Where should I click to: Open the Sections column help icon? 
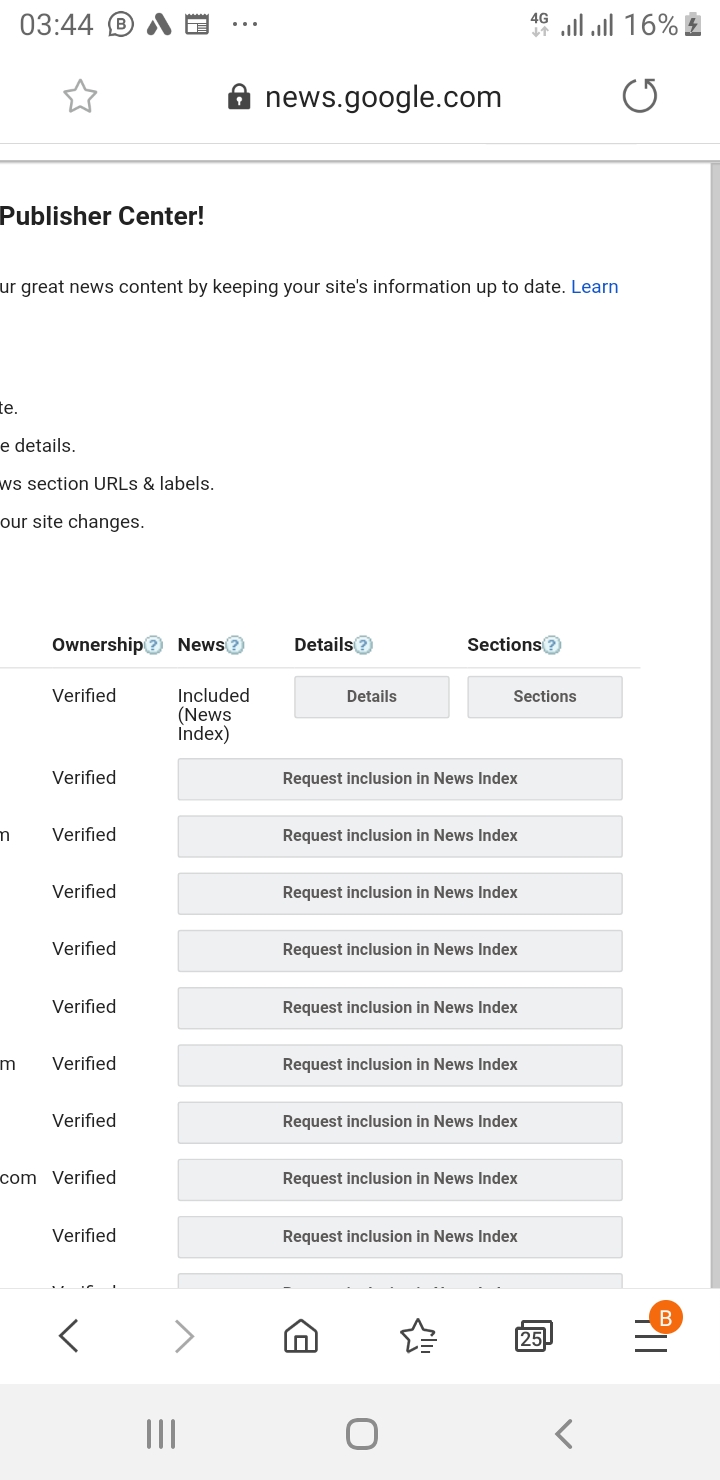(x=552, y=645)
